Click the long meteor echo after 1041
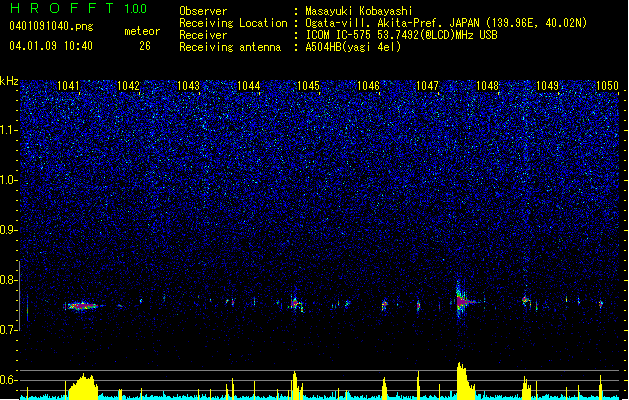The image size is (629, 400). 82,306
